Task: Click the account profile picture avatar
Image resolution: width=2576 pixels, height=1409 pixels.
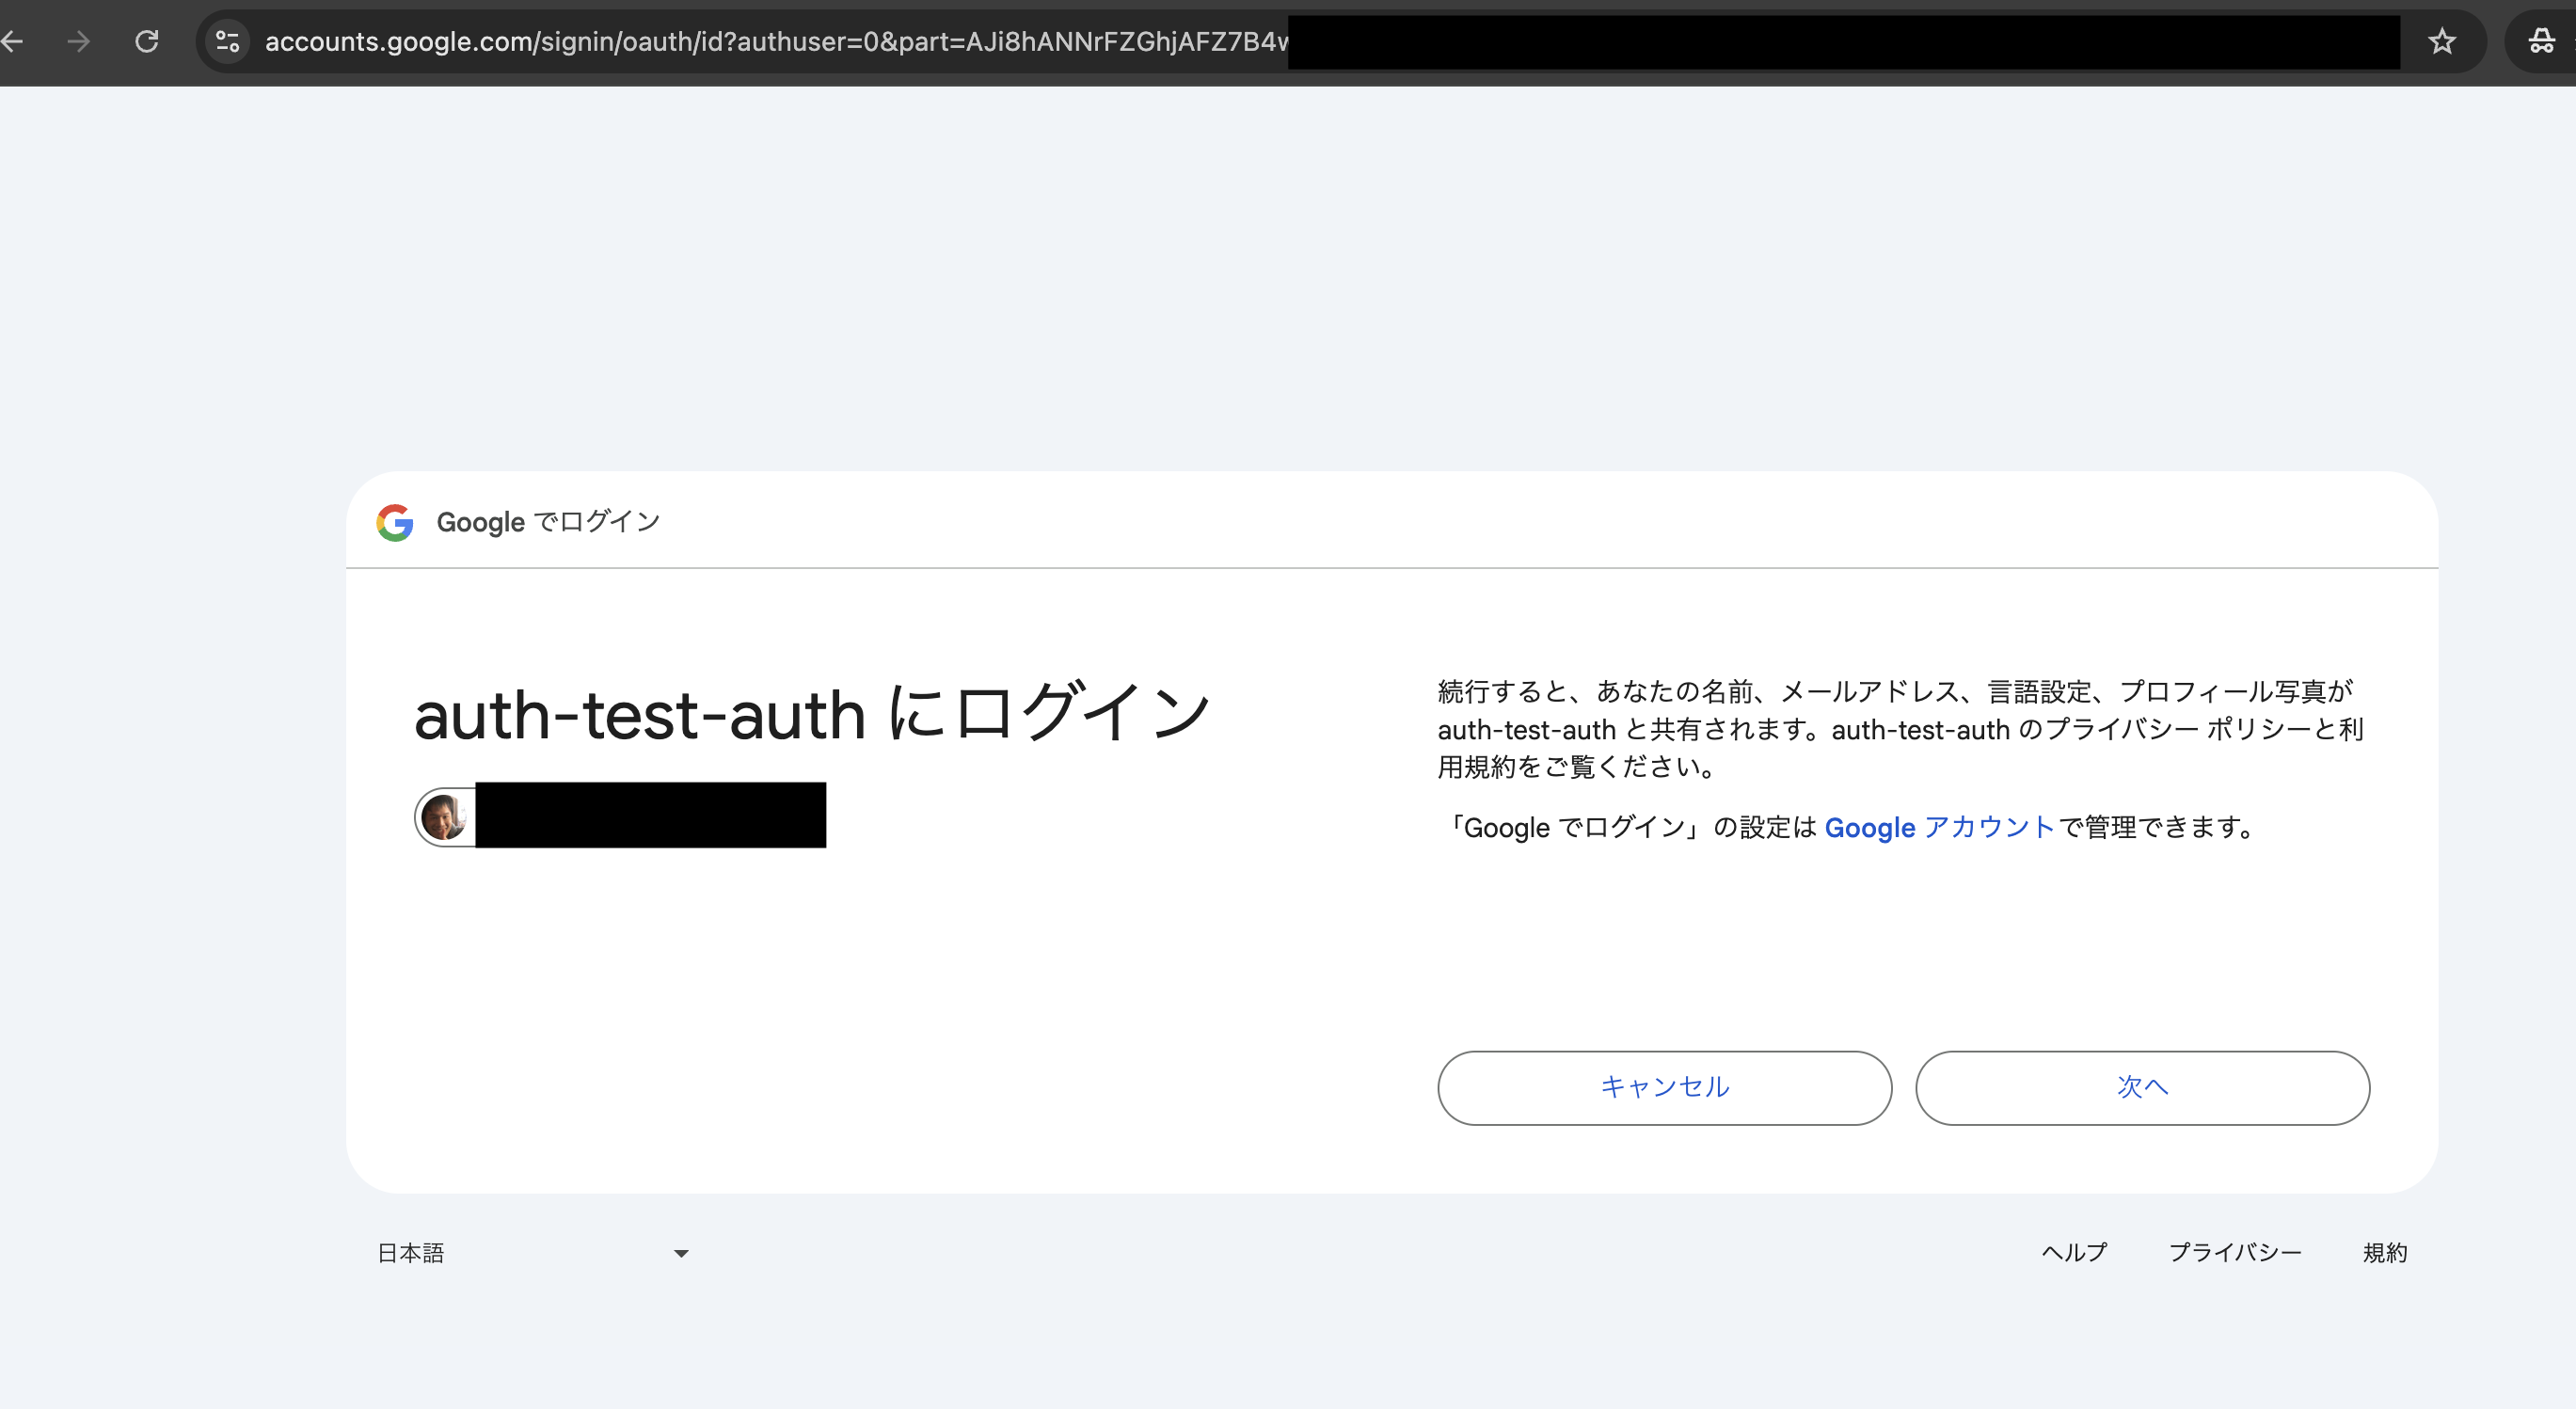Action: (446, 815)
